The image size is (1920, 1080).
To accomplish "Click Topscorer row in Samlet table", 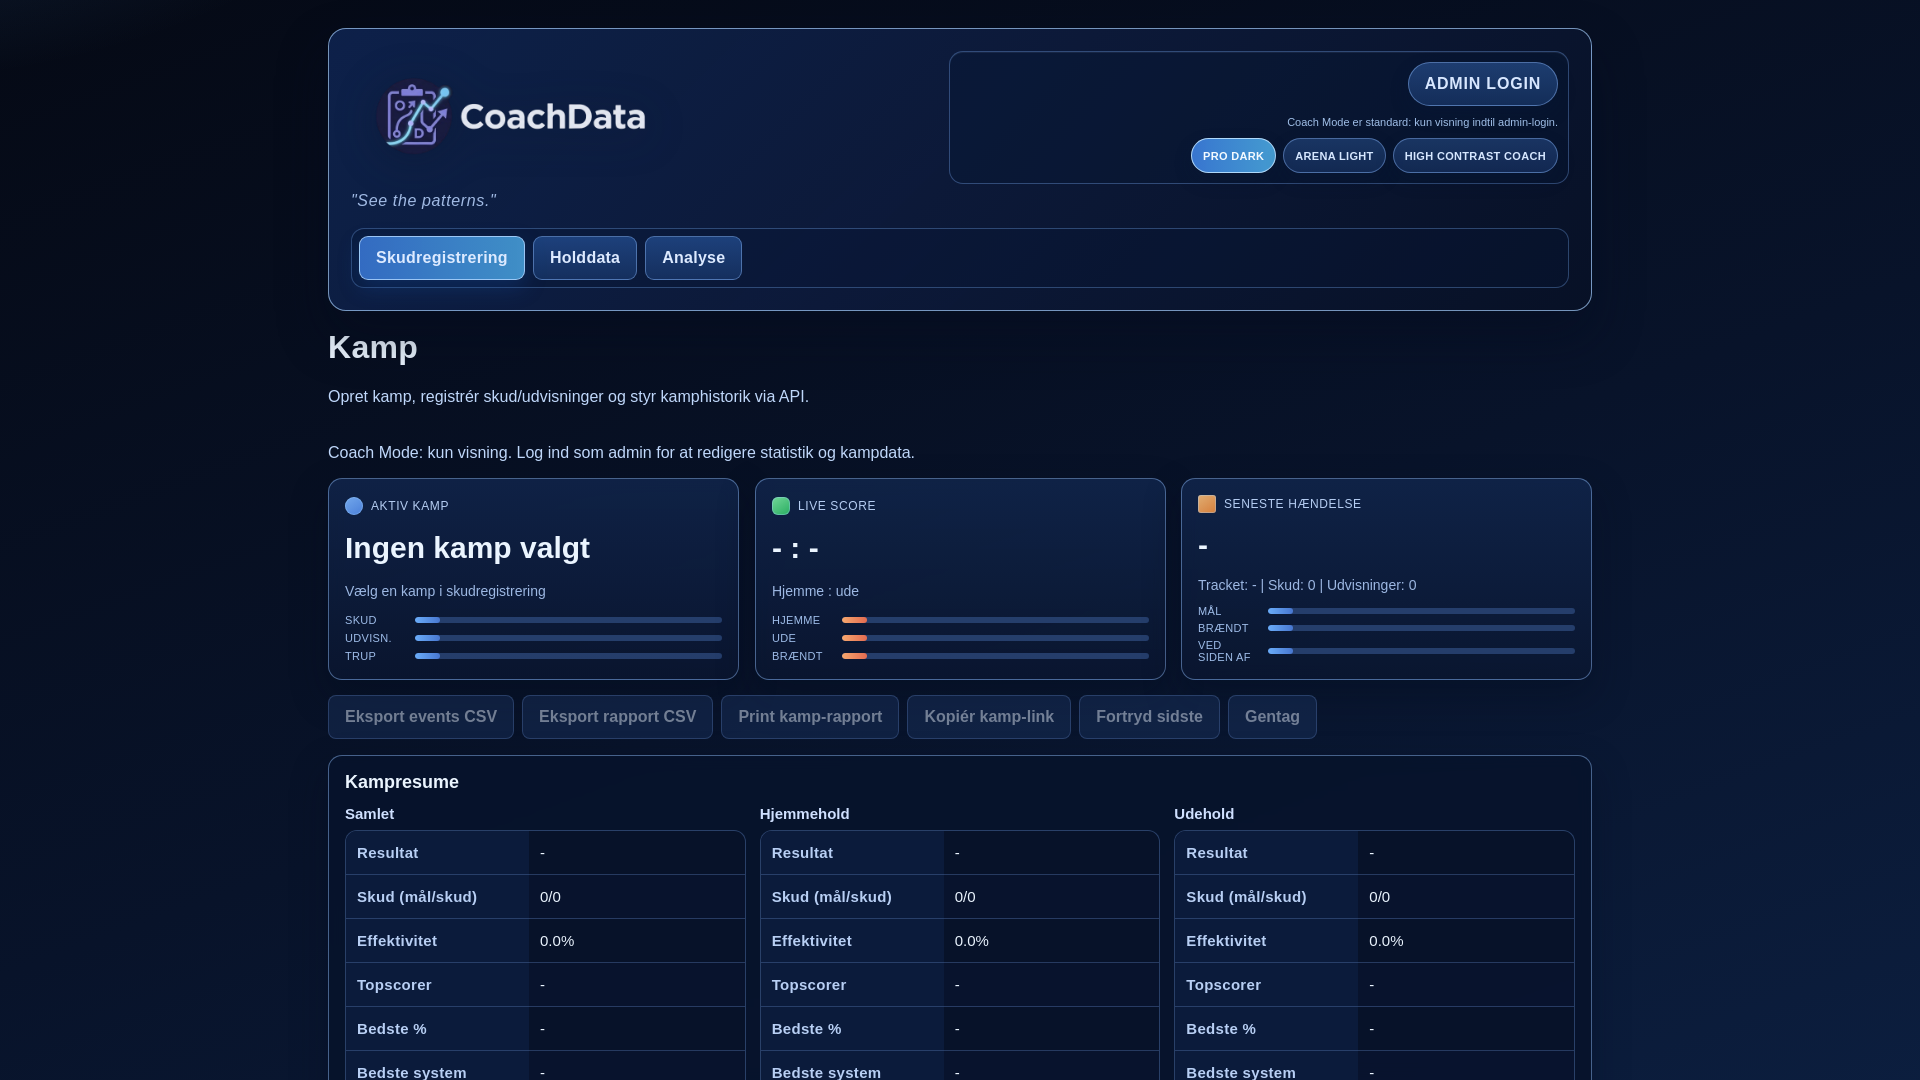I will [x=545, y=985].
